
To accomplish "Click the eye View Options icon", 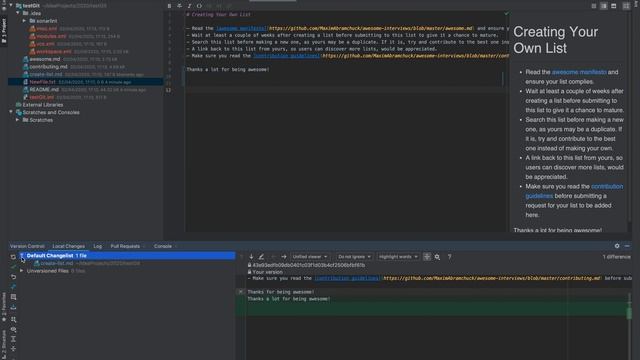I will 13,329.
